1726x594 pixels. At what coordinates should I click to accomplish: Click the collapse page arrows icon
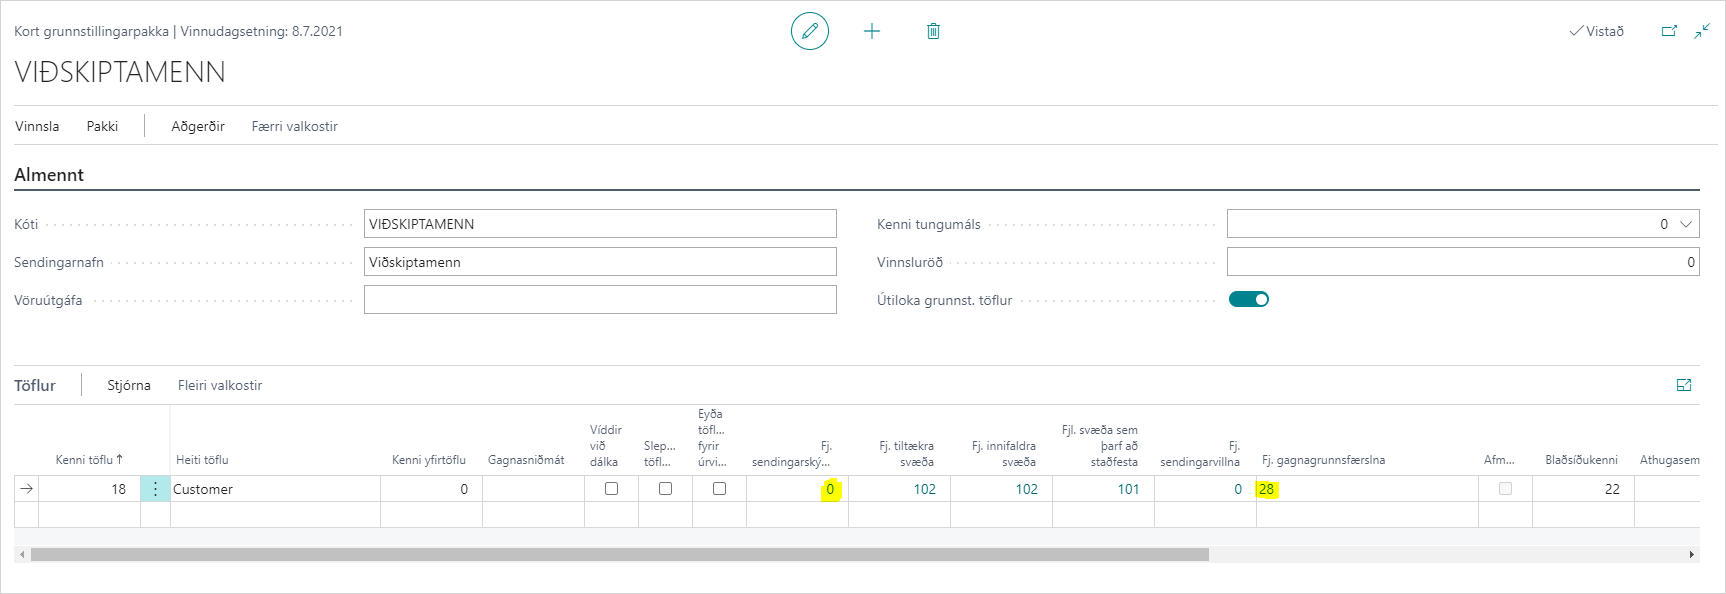pyautogui.click(x=1702, y=31)
